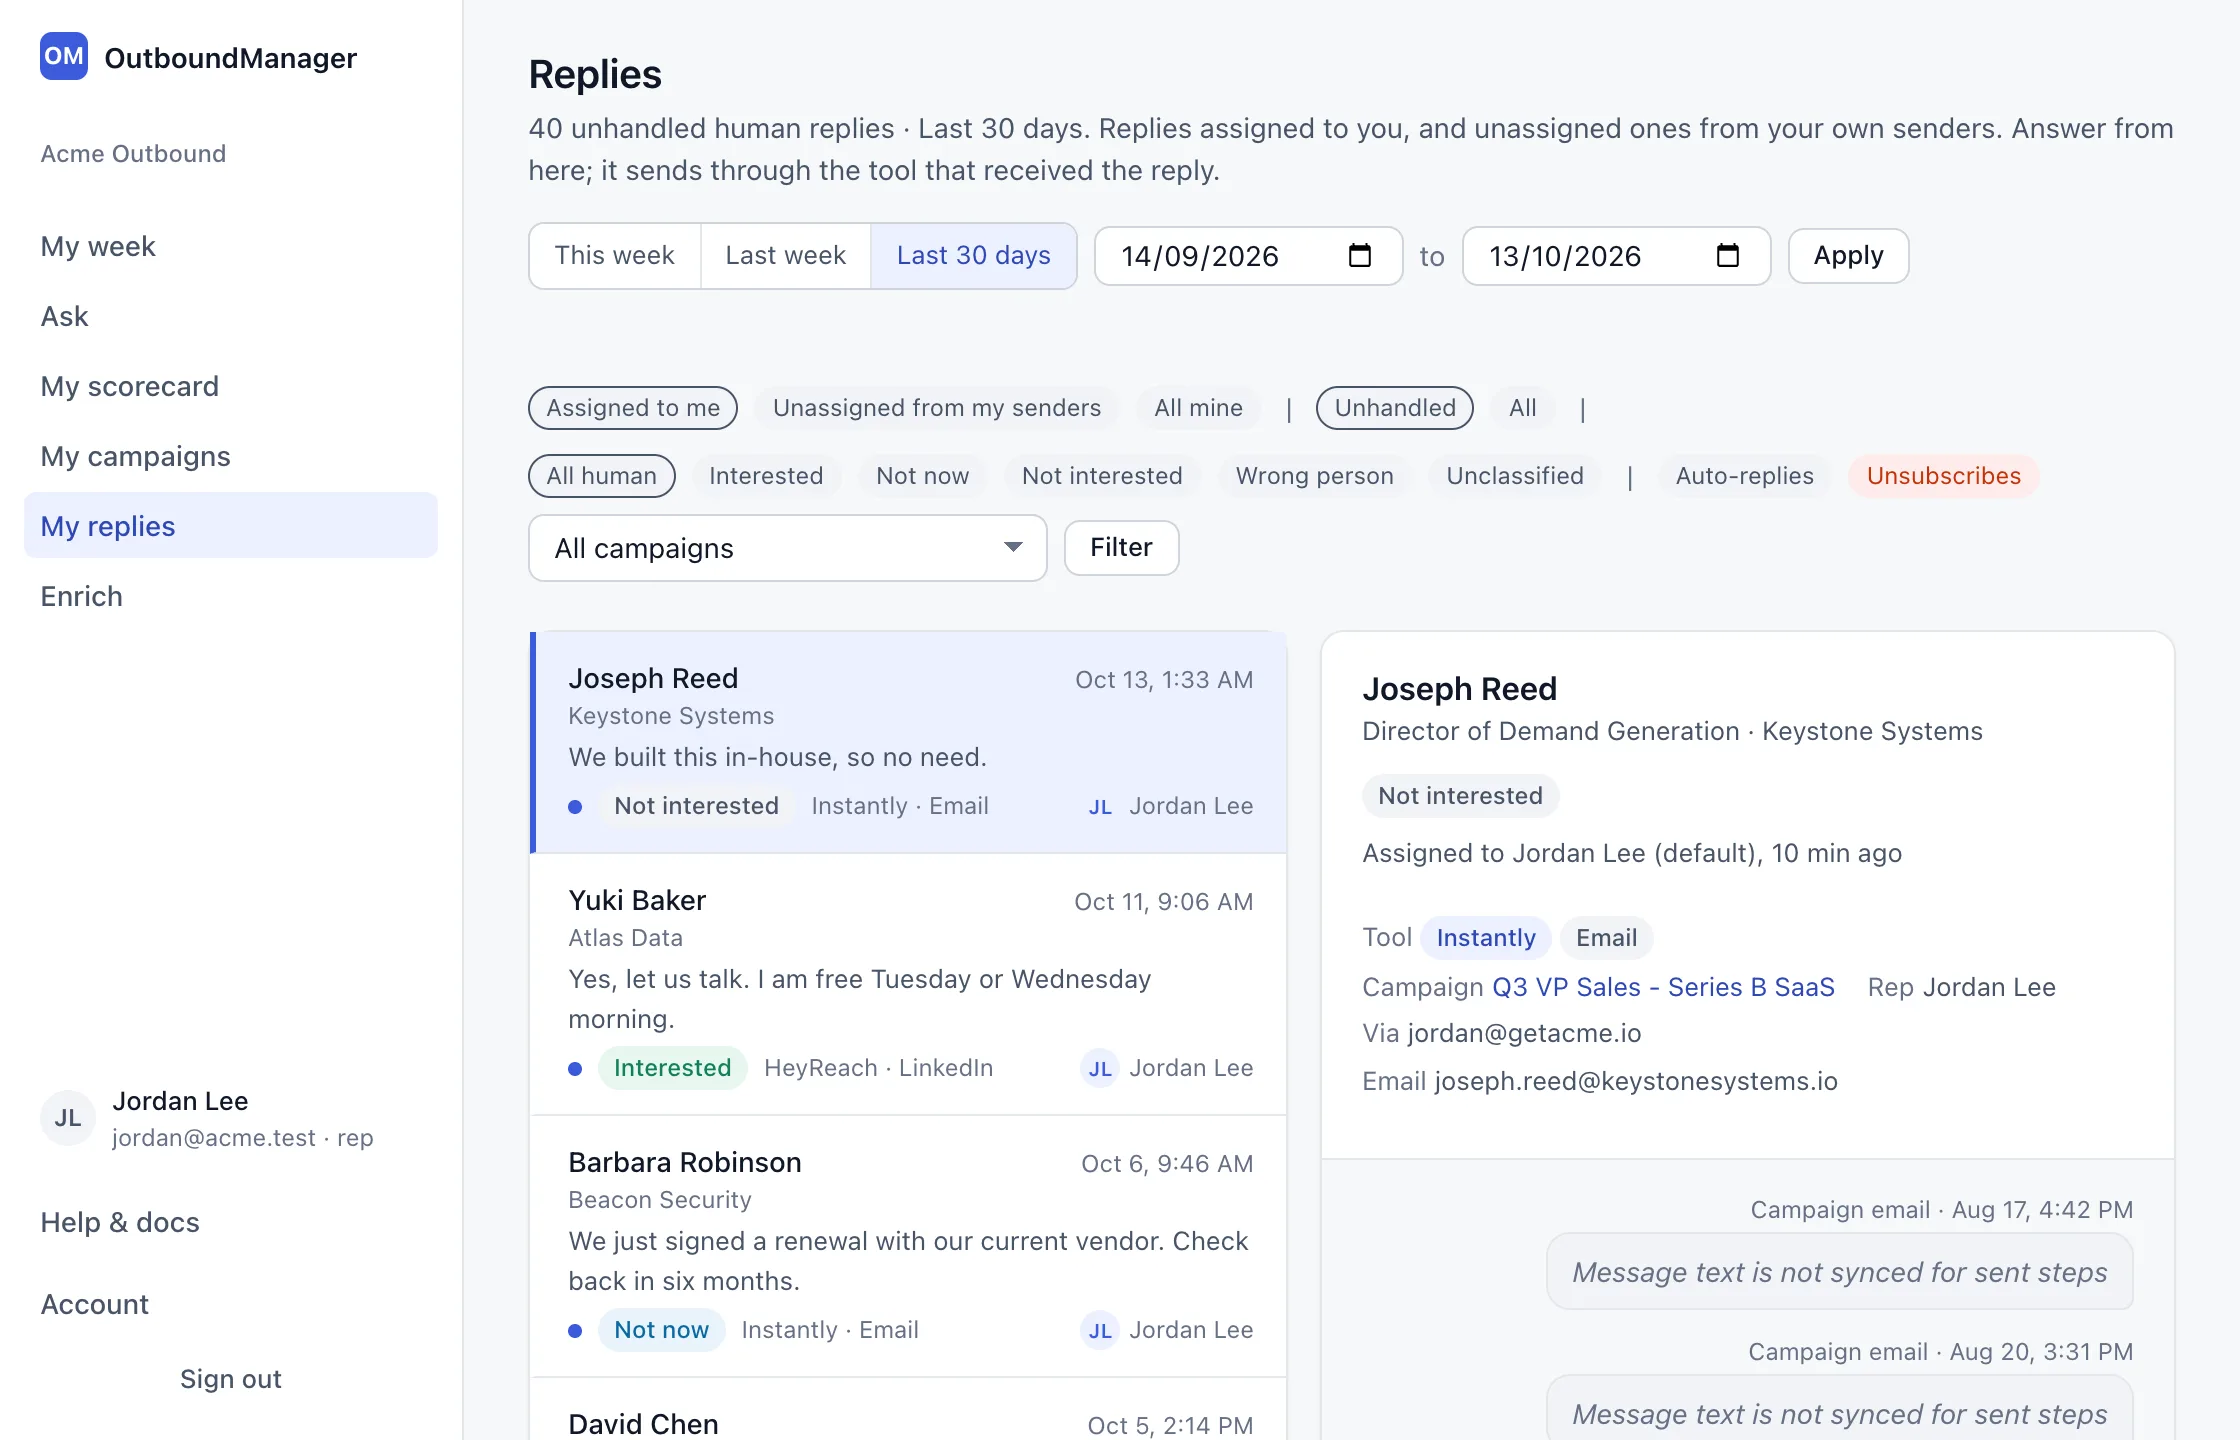Click the OM OutboundManager logo icon
This screenshot has width=2240, height=1440.
point(64,56)
